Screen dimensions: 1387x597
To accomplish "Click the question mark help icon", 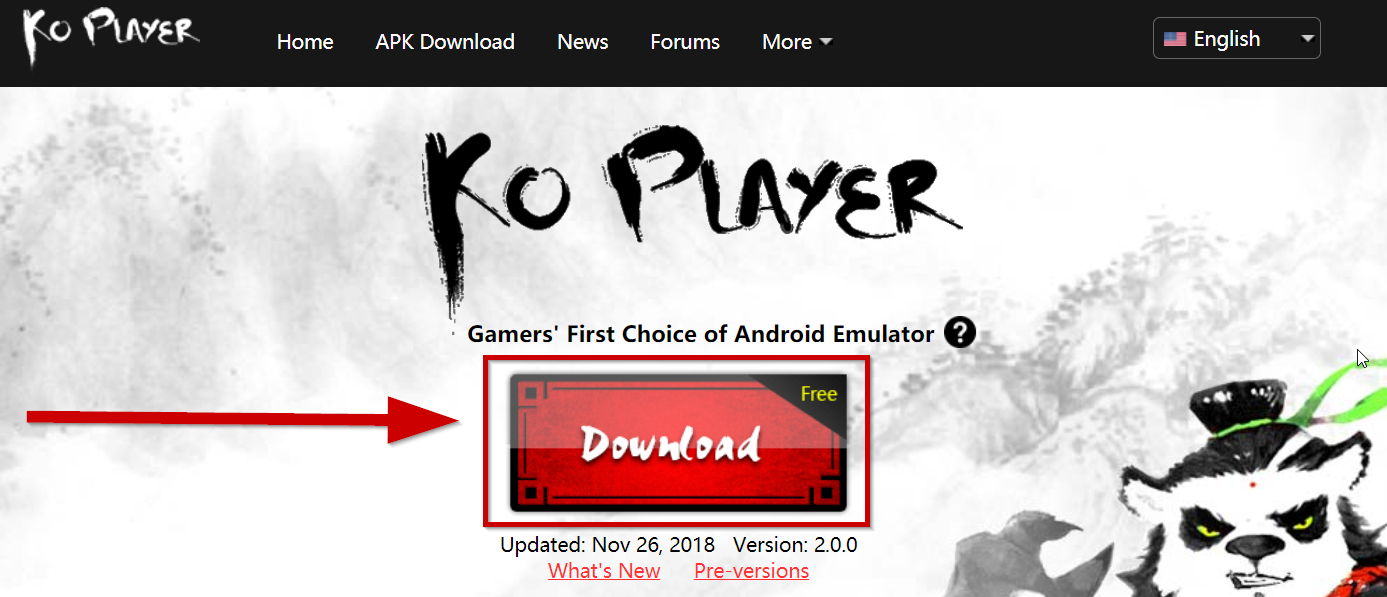I will point(959,332).
